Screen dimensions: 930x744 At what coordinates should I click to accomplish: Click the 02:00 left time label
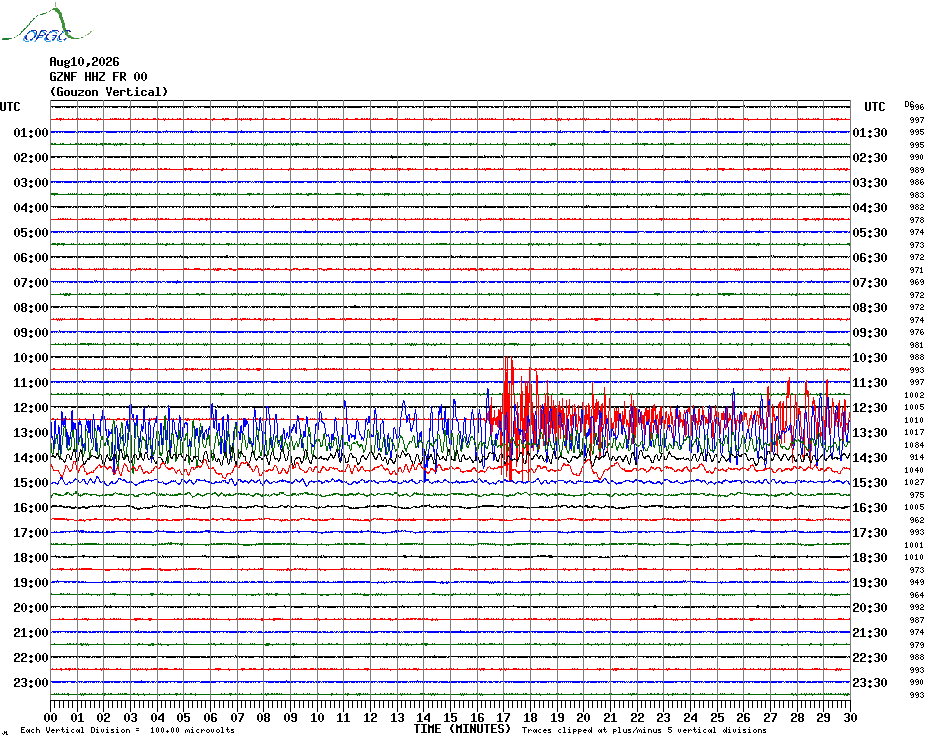coord(31,157)
